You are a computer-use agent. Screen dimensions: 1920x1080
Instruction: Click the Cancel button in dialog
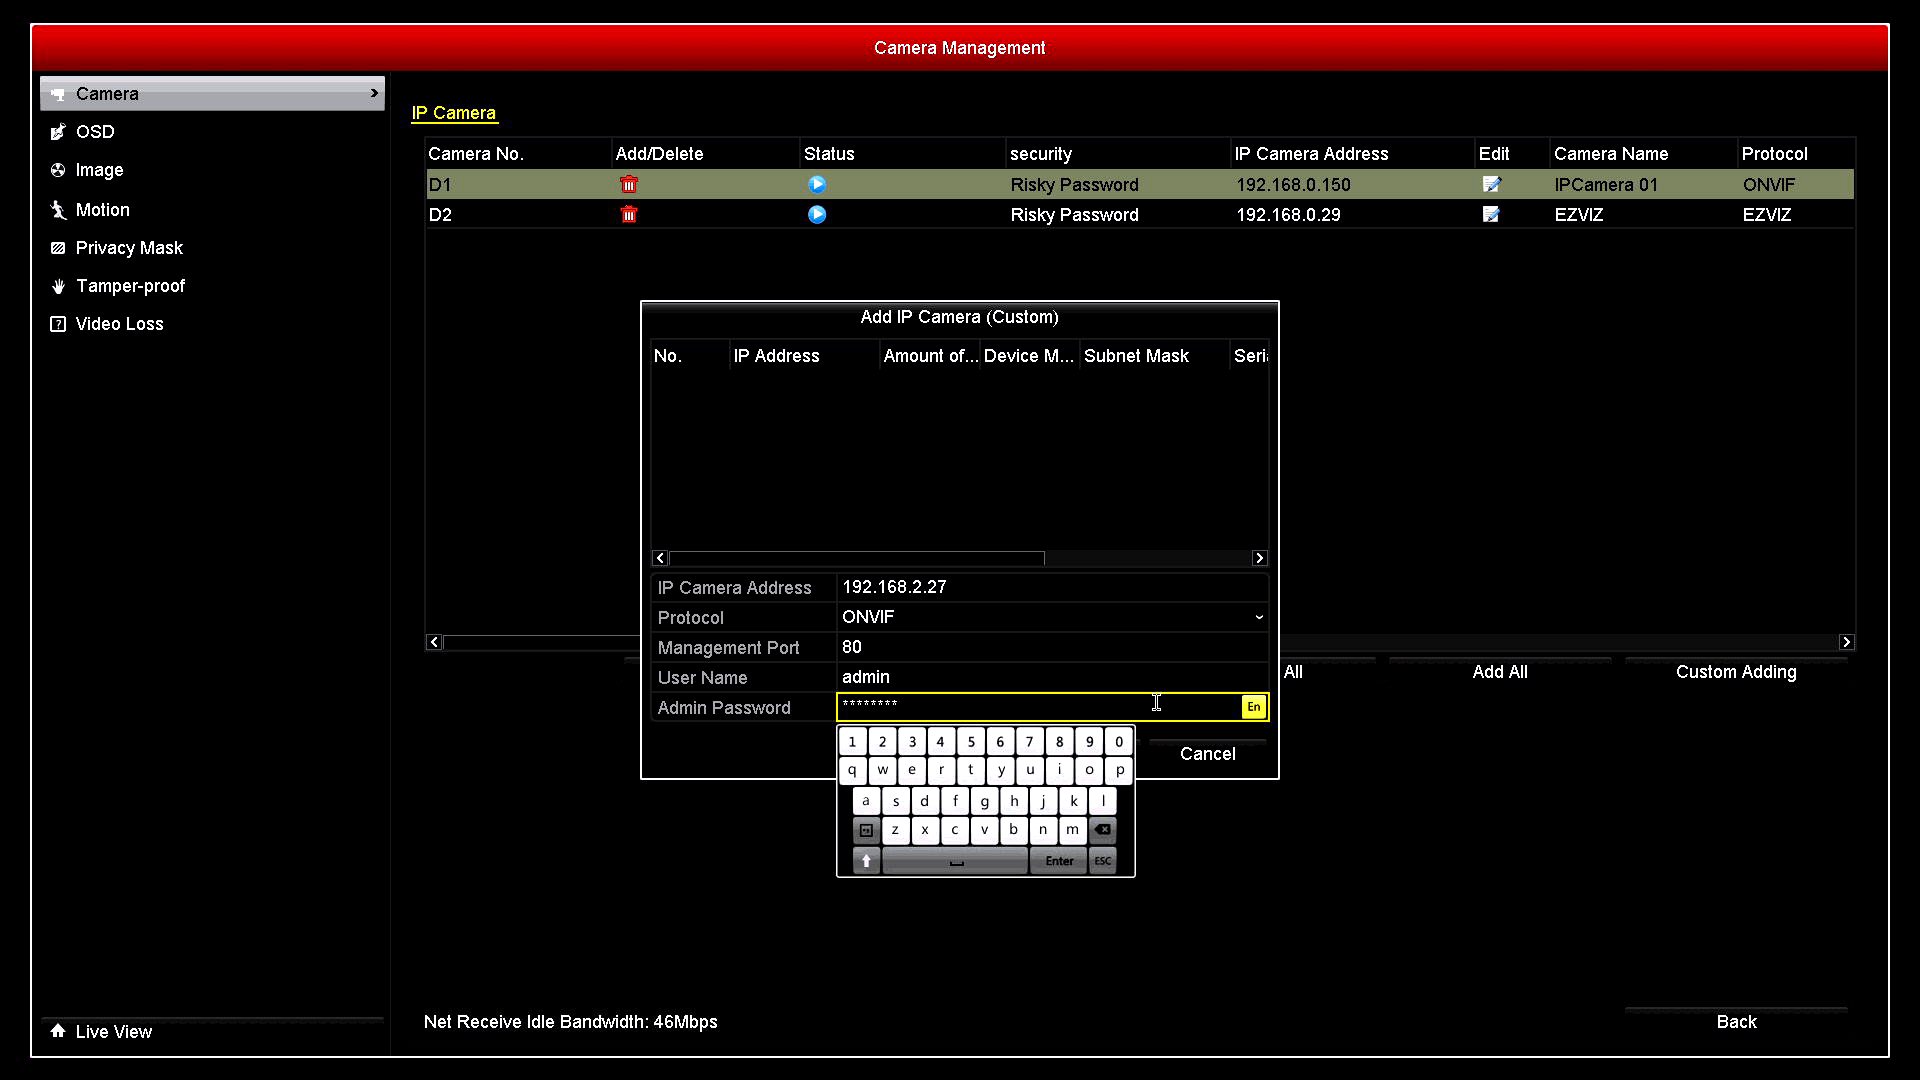coord(1207,754)
